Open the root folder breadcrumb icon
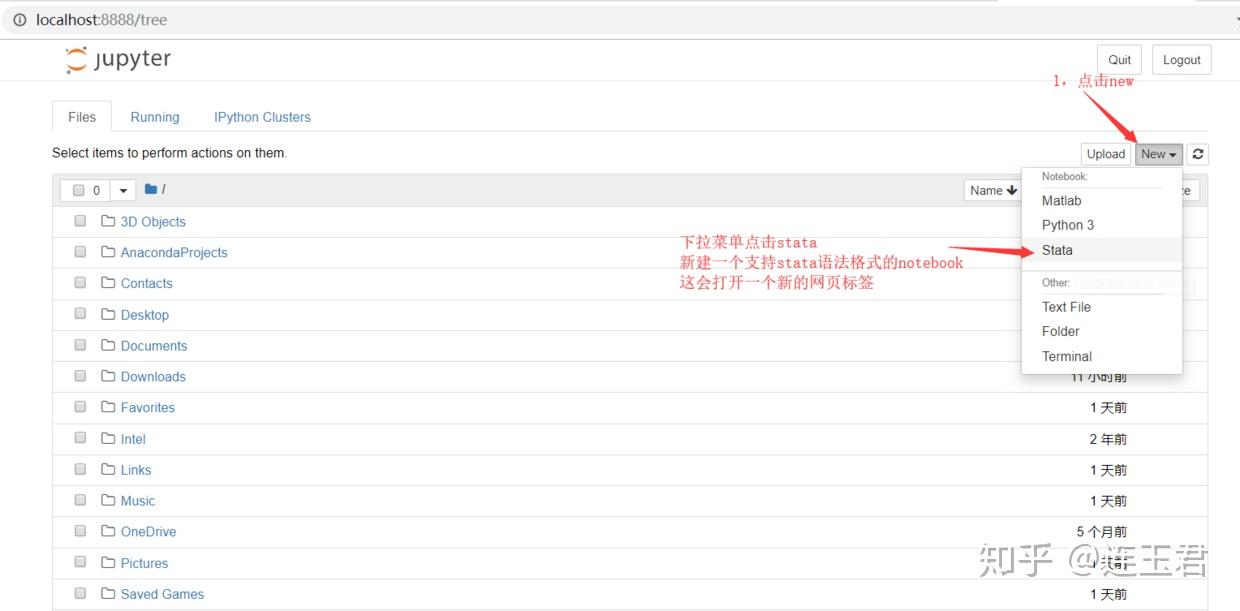The width and height of the screenshot is (1240, 611). 150,188
